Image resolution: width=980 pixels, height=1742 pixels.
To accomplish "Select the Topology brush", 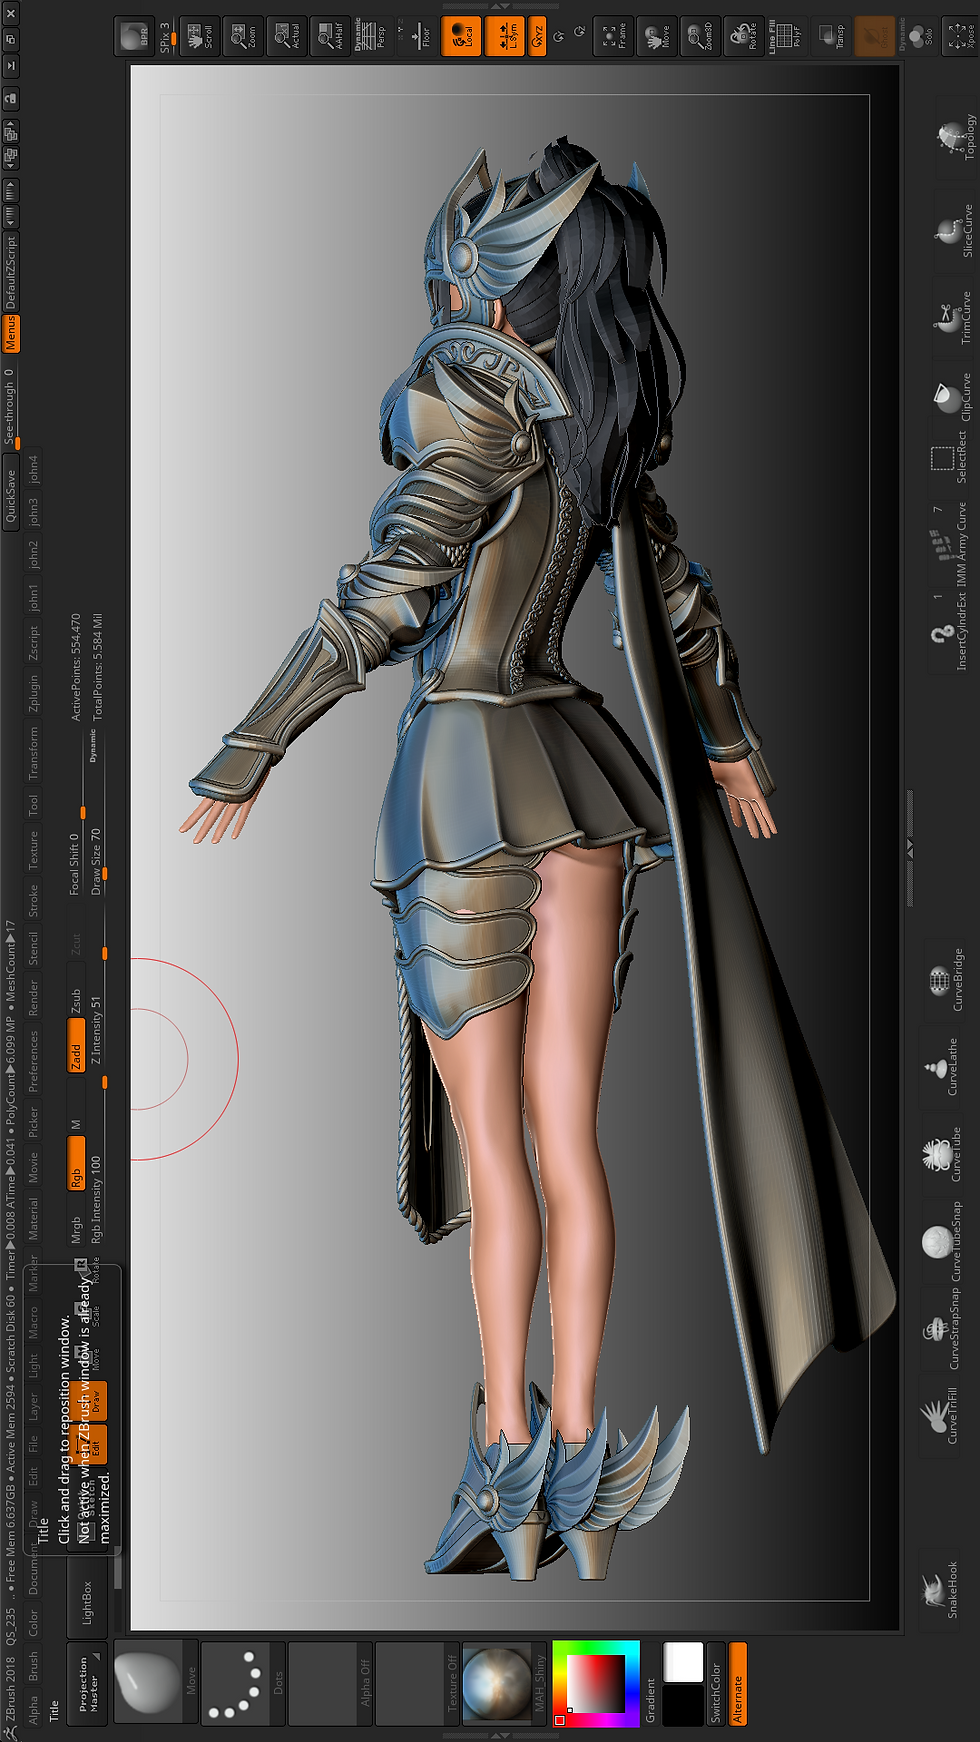I will point(956,137).
